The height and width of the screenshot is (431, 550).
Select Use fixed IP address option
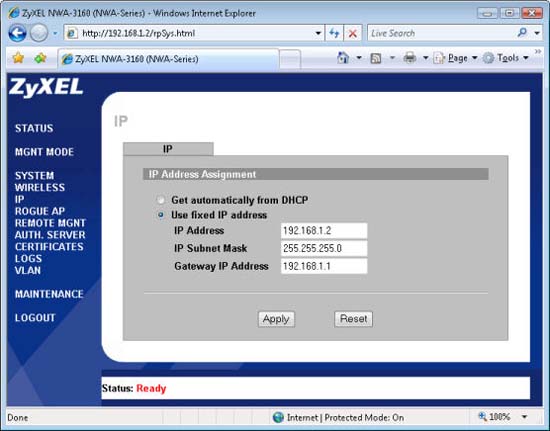coord(161,215)
